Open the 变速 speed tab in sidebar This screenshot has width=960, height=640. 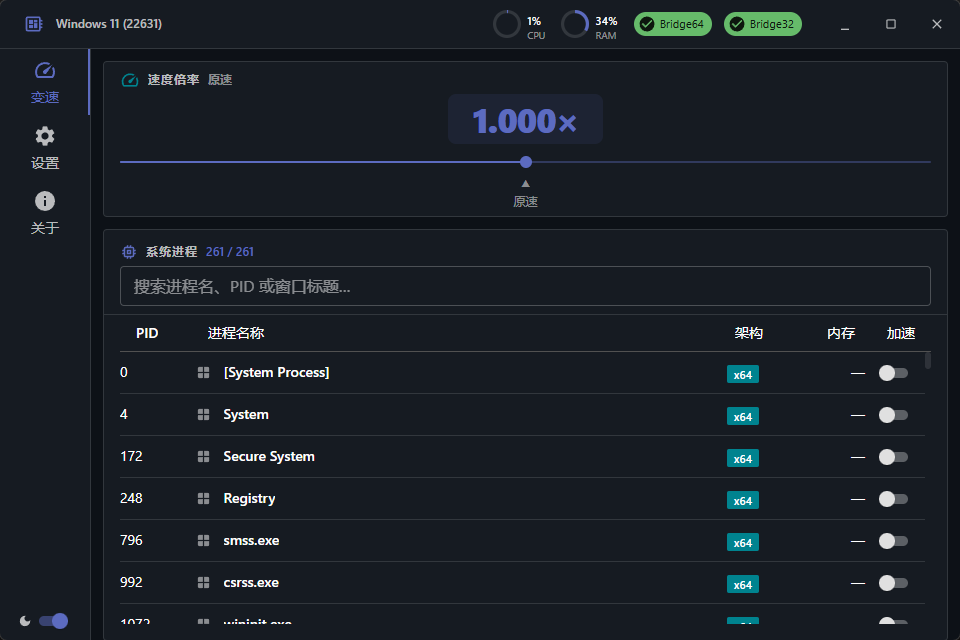45,82
